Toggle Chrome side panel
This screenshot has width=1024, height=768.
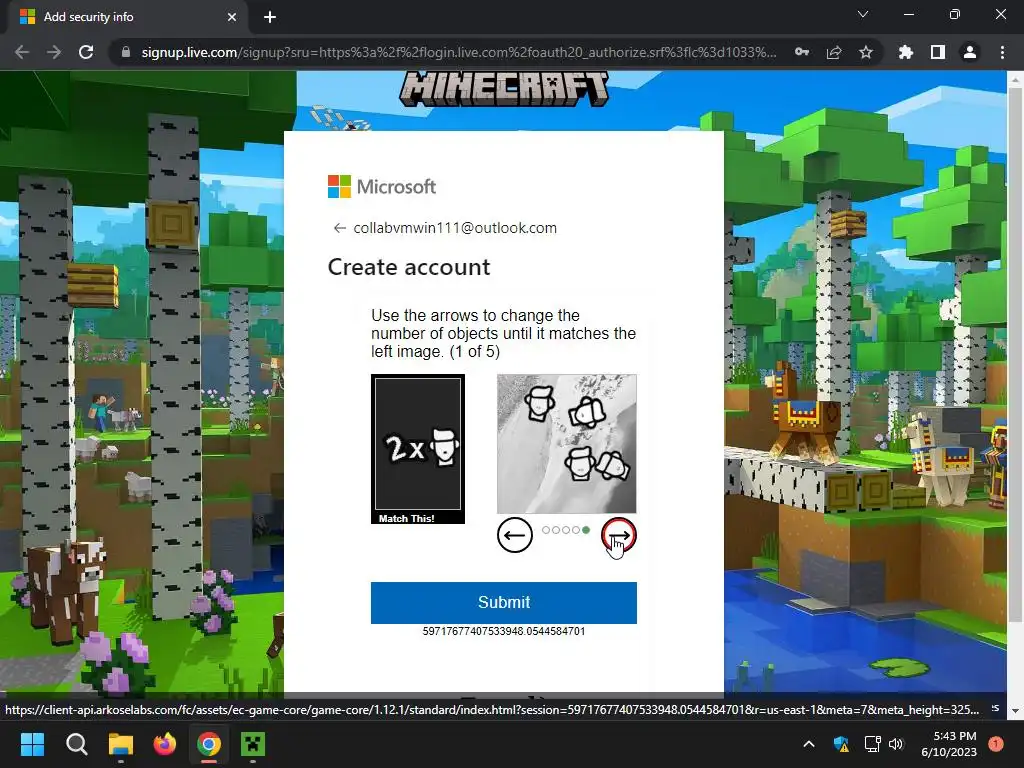click(x=938, y=52)
